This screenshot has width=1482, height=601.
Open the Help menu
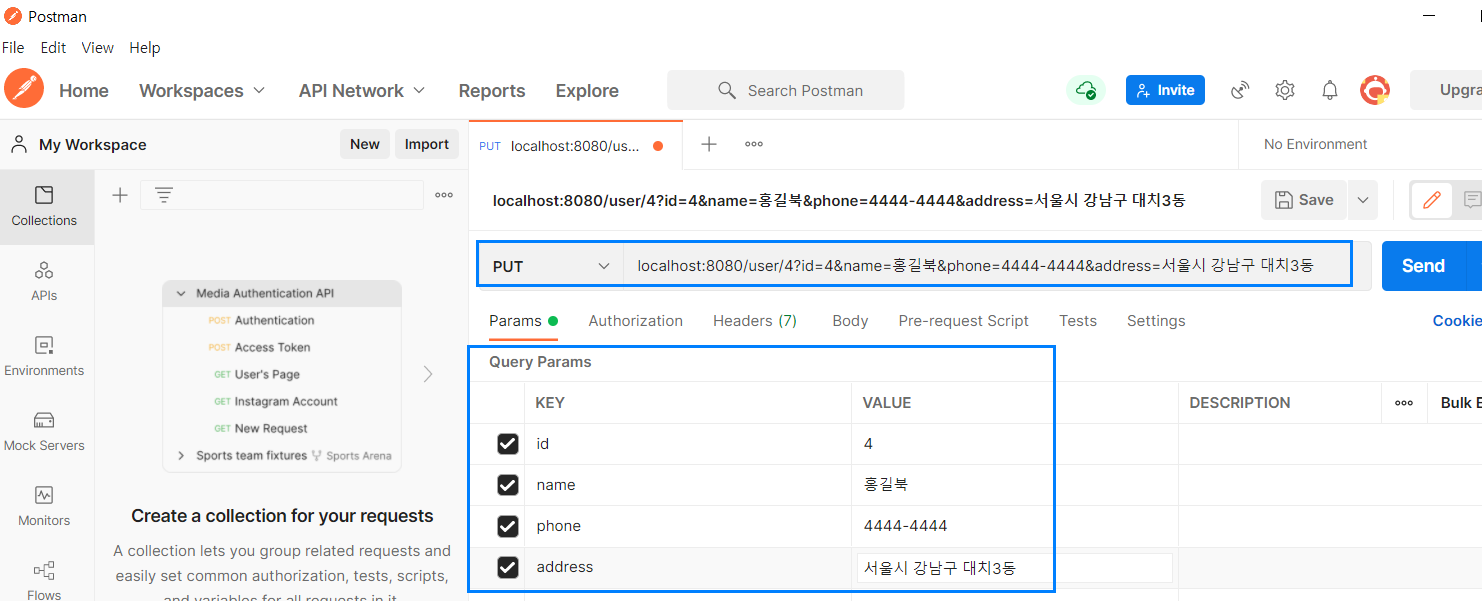click(x=144, y=47)
